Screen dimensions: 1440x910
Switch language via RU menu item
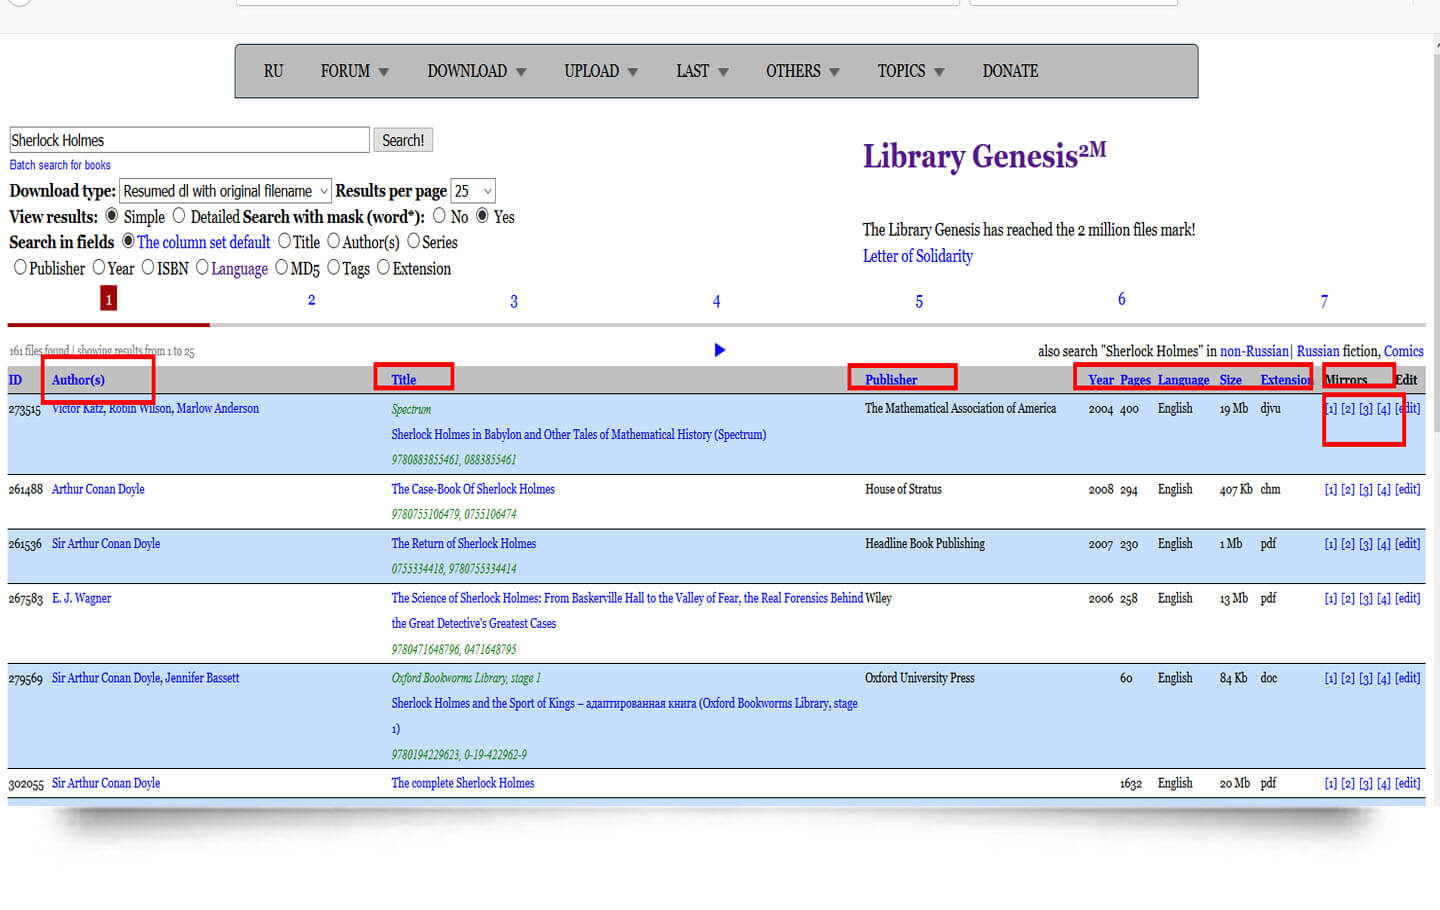273,71
